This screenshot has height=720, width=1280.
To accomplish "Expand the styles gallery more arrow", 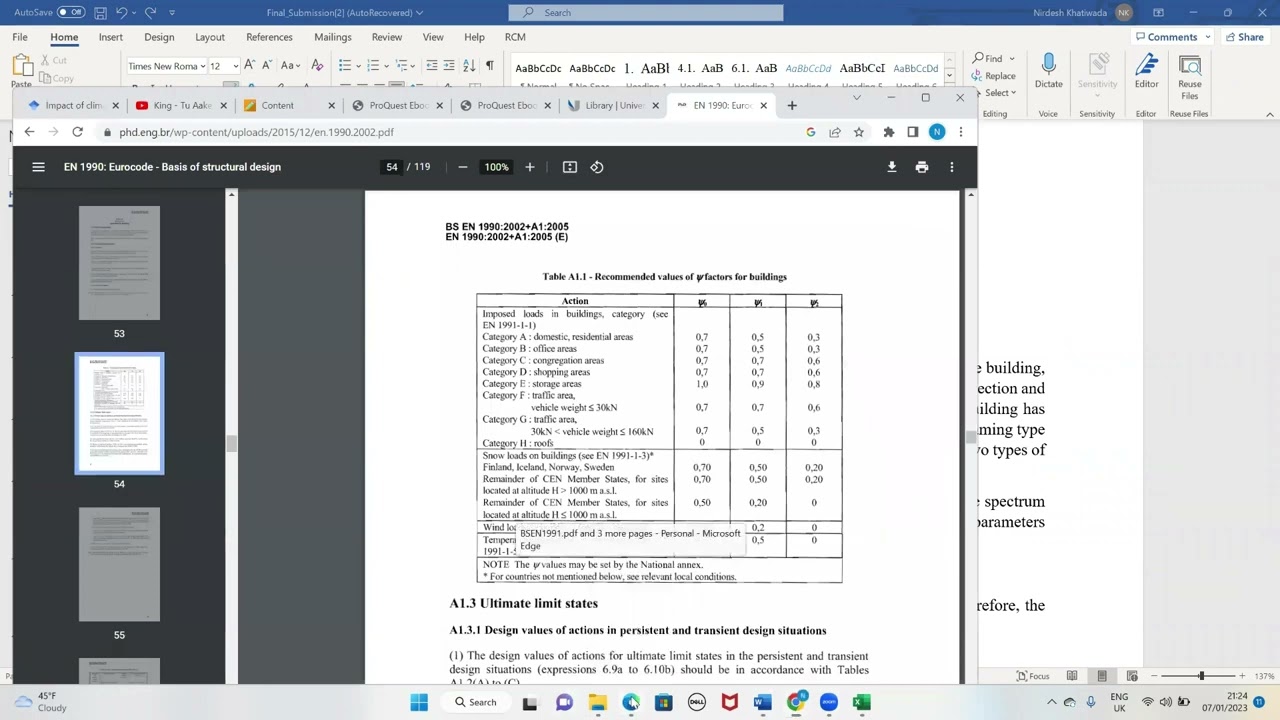I will 949,77.
